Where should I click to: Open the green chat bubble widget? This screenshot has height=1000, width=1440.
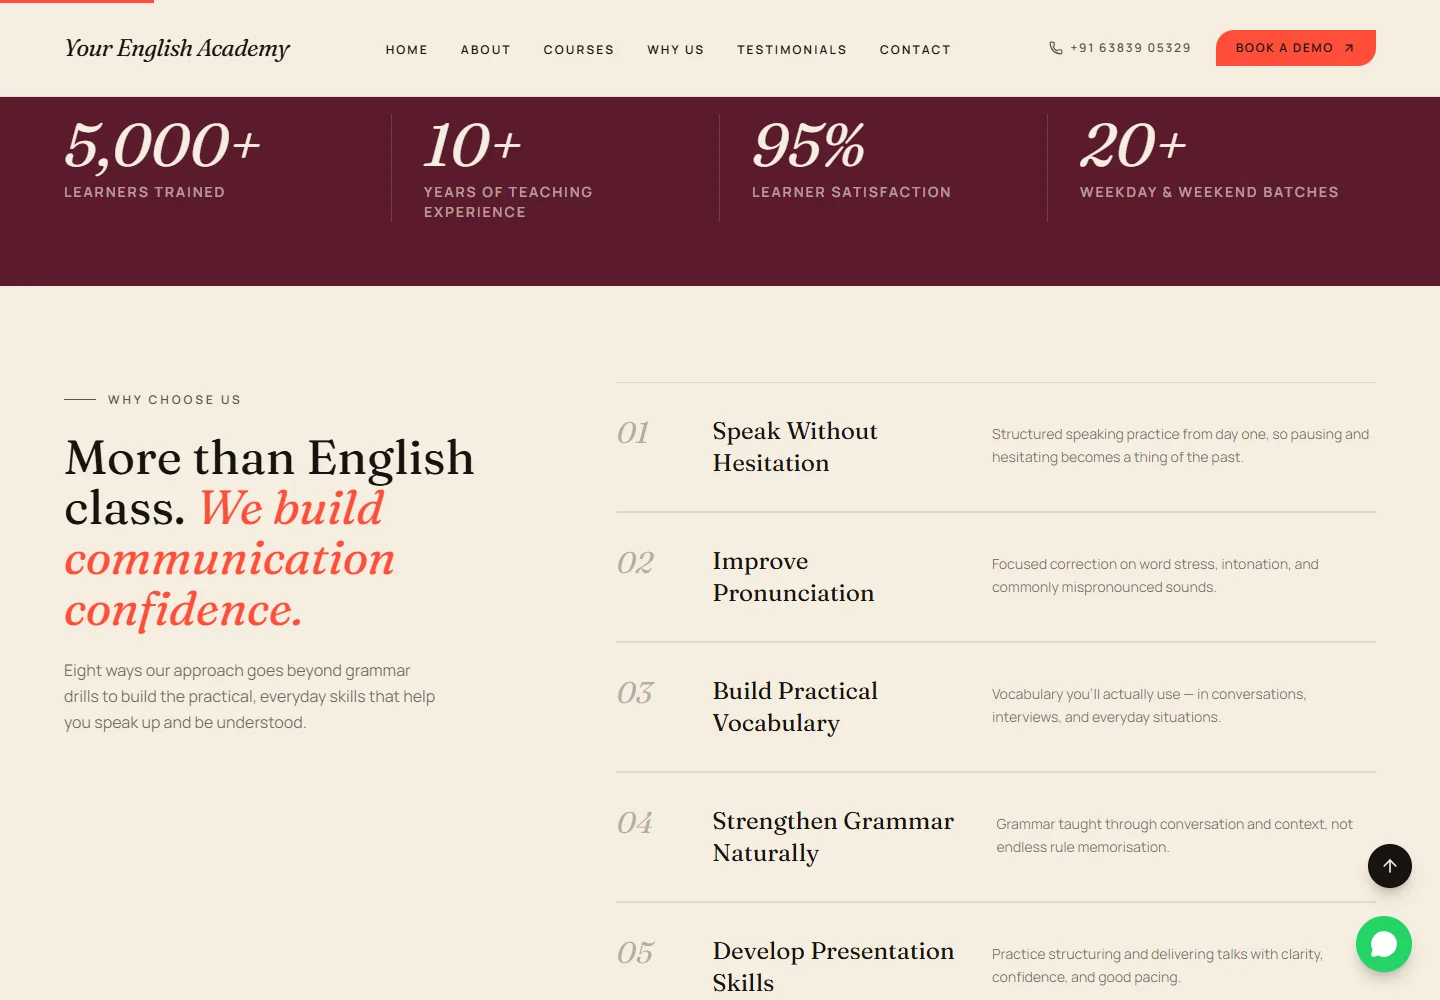click(x=1384, y=944)
